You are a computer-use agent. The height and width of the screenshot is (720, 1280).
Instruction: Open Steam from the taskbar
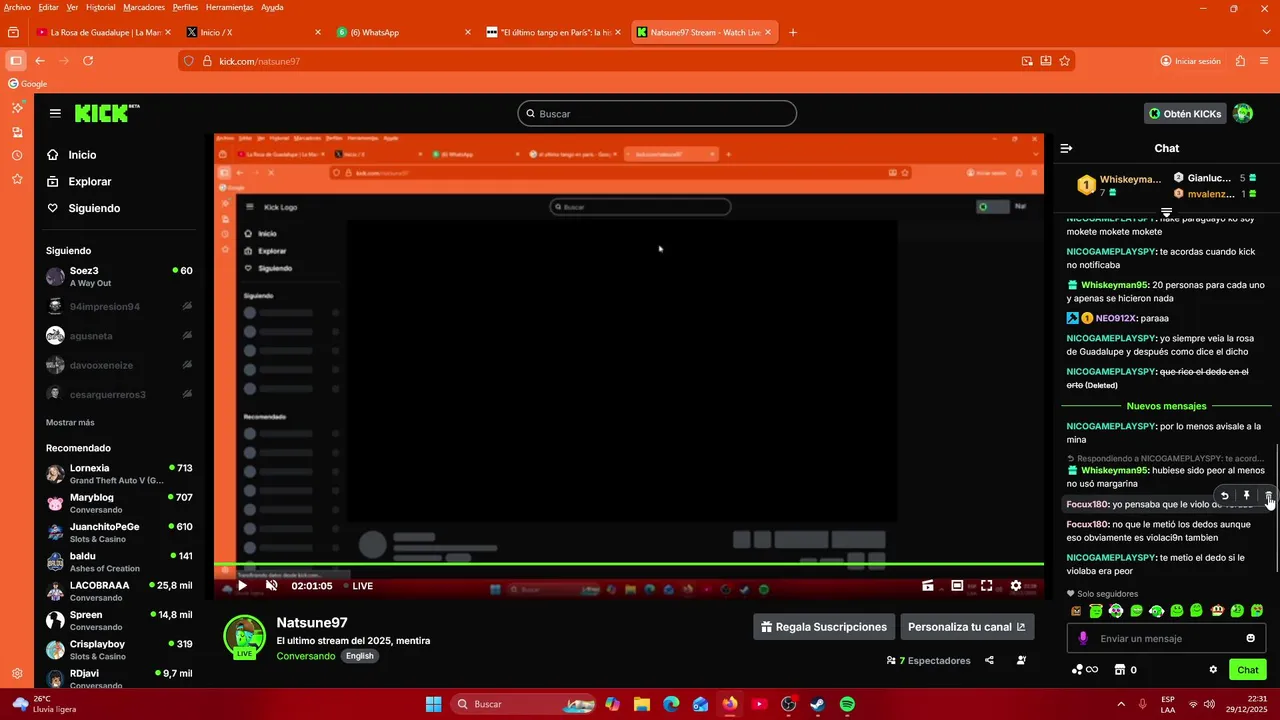(x=817, y=704)
